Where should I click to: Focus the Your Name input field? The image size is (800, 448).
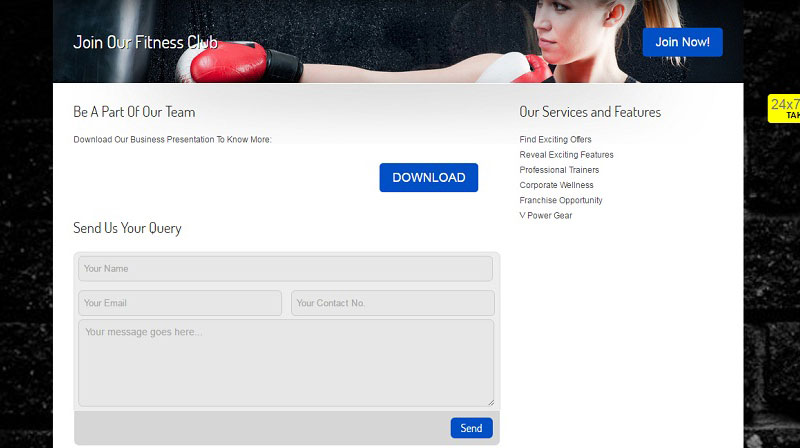coord(285,268)
